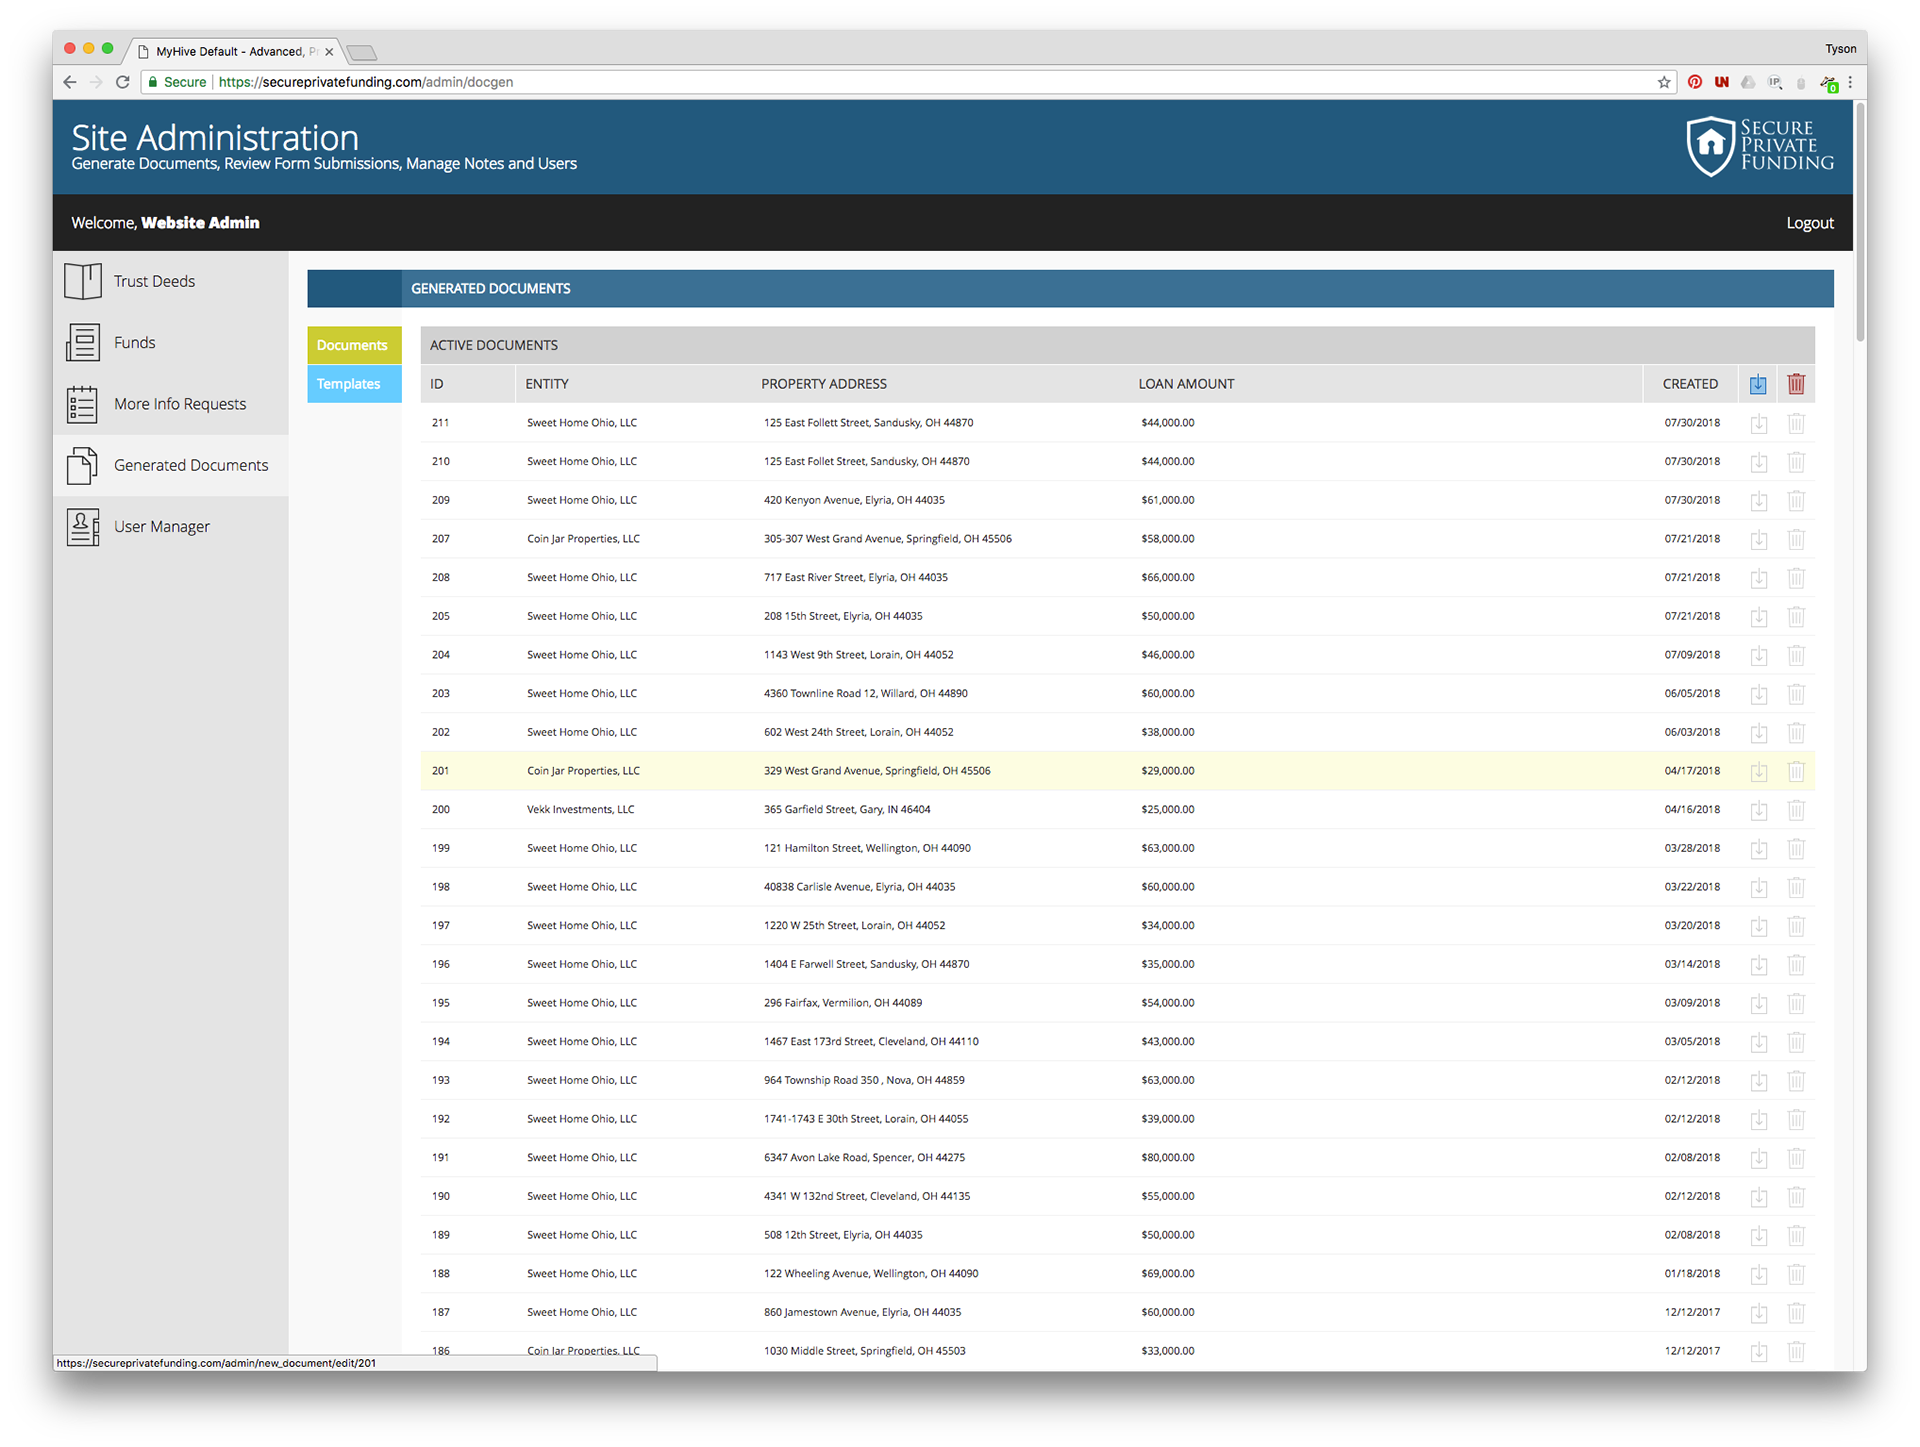Sort by the Loan Amount column header
This screenshot has width=1920, height=1447.
point(1186,384)
